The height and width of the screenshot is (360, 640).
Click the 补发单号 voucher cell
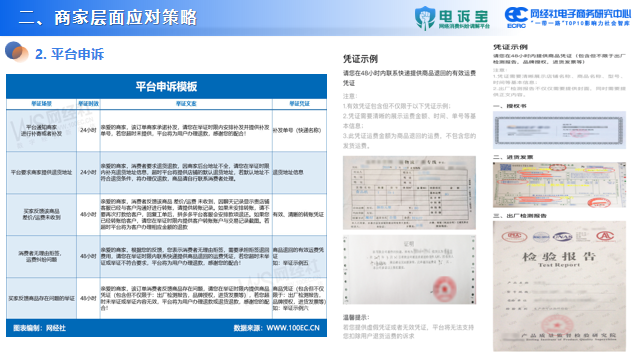click(297, 130)
